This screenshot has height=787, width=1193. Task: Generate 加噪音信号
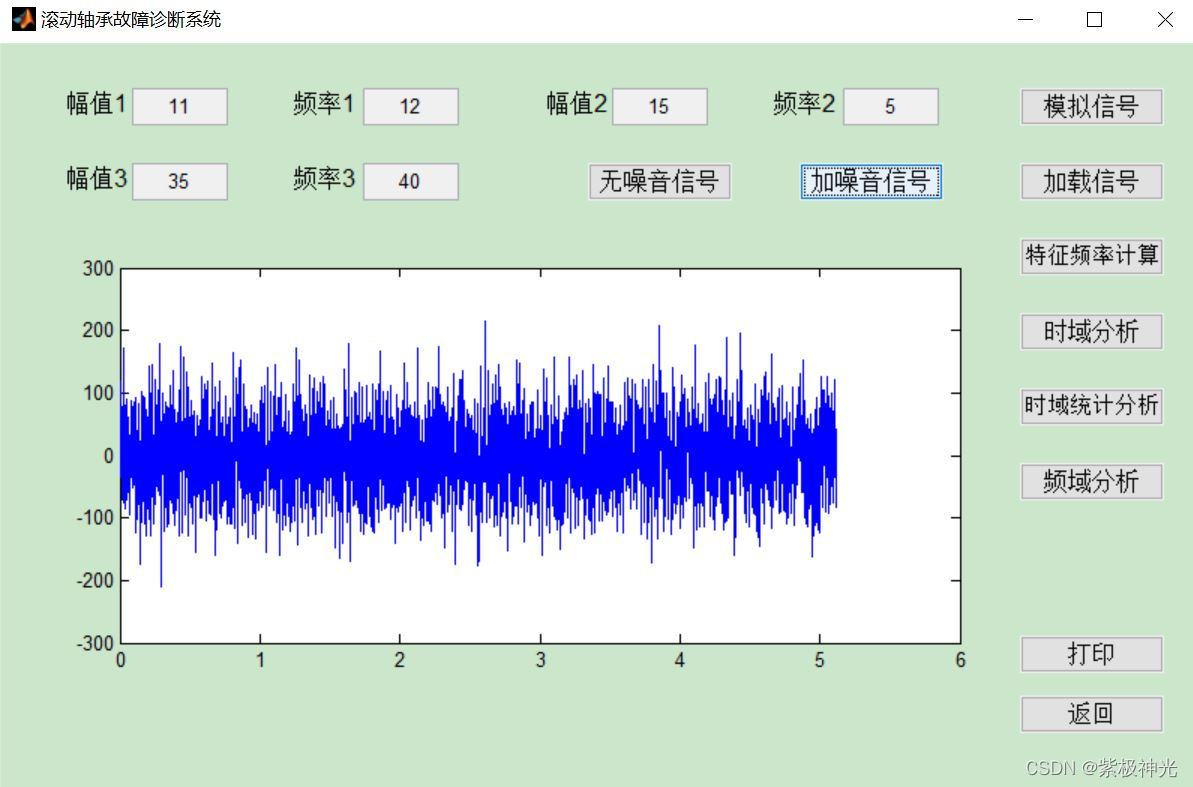click(x=871, y=182)
